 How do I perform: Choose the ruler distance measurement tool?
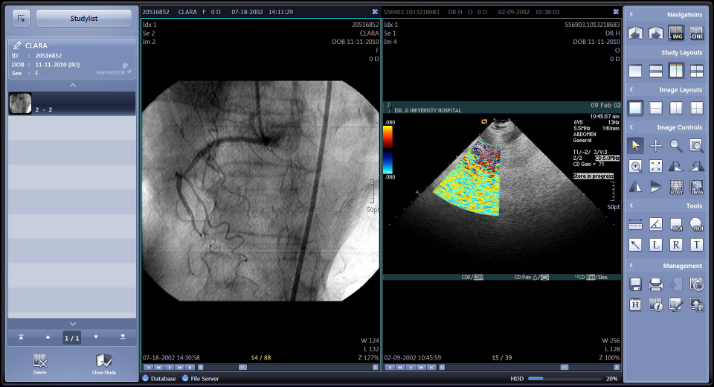tap(635, 224)
